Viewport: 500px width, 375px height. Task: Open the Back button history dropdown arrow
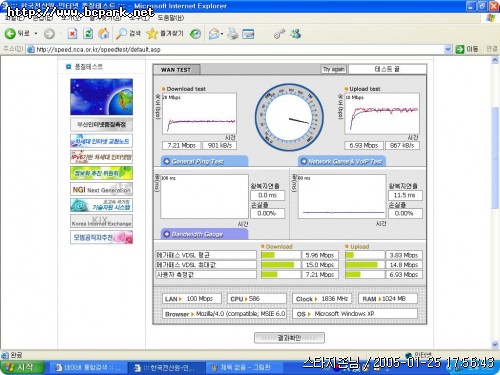[36, 34]
